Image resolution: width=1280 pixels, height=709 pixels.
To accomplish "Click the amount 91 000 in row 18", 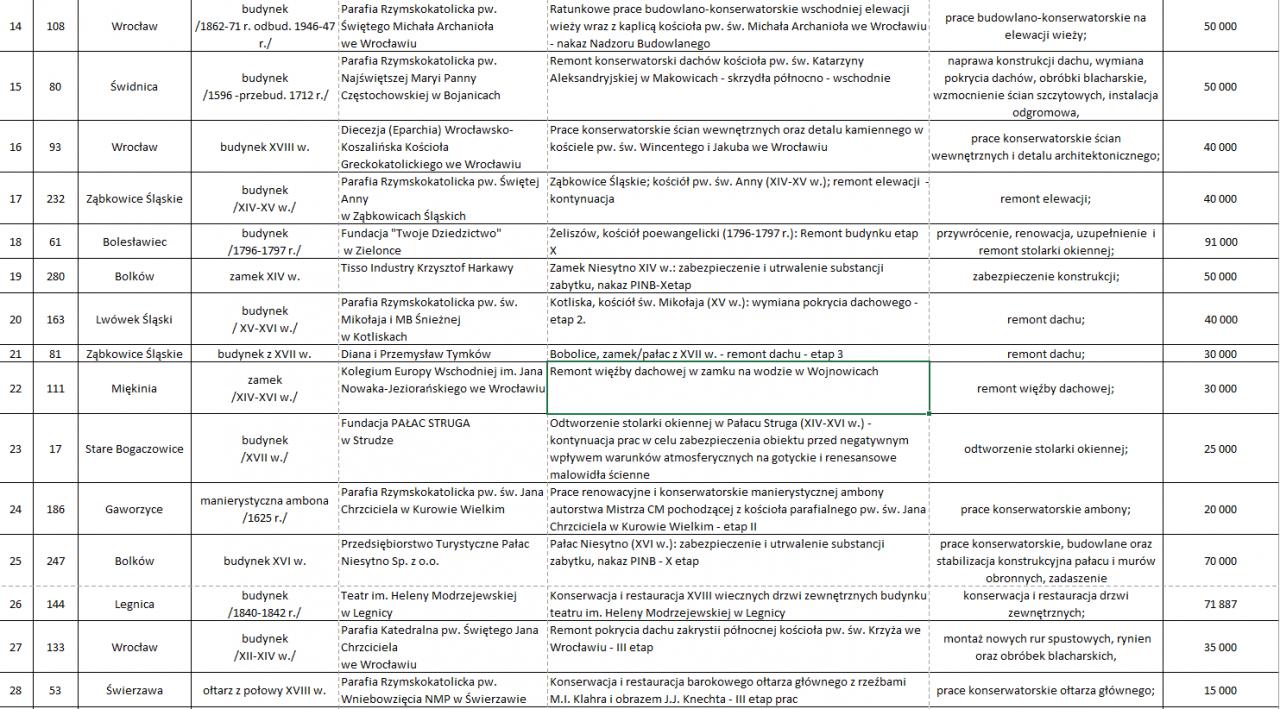I will click(1220, 242).
